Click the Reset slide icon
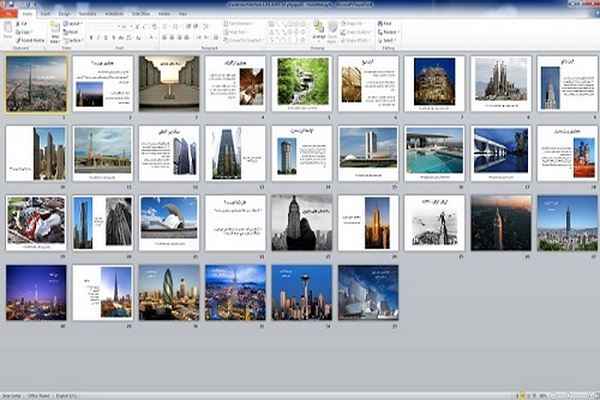The image size is (600, 400). [72, 31]
